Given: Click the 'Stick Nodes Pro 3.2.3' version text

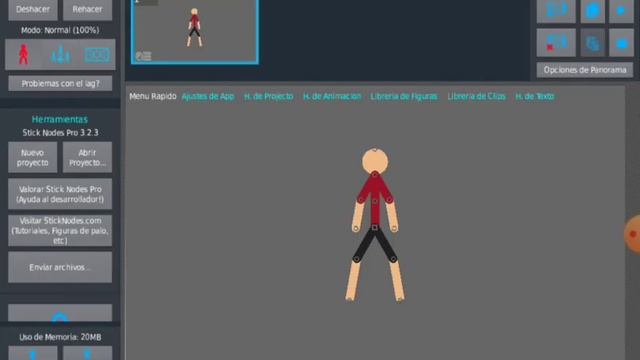Looking at the screenshot, I should [x=60, y=133].
